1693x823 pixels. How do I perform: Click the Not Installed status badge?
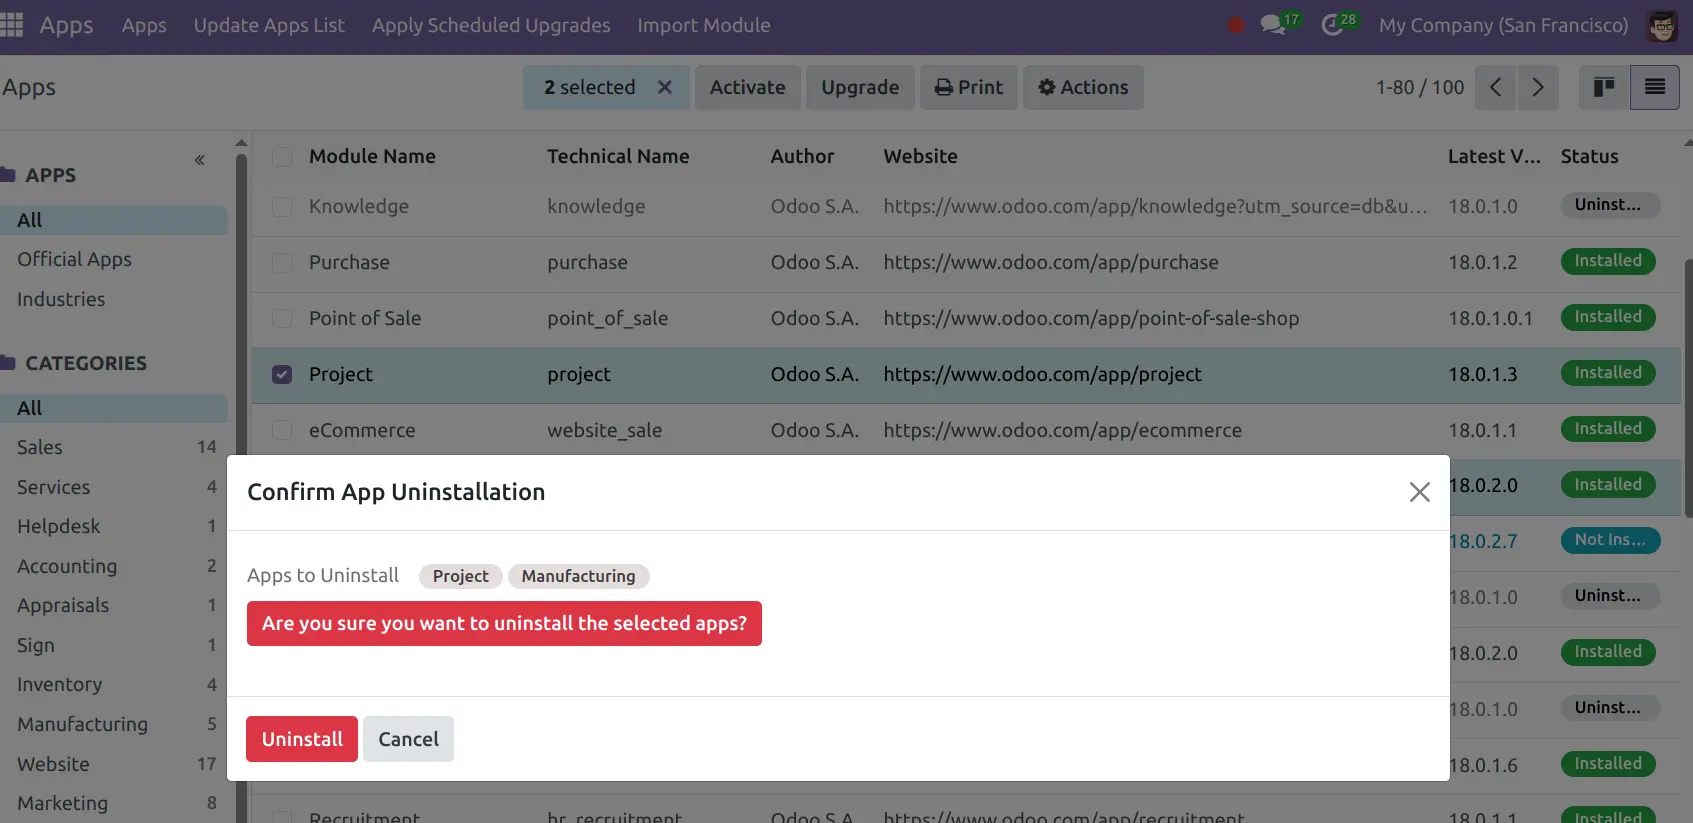pos(1610,540)
